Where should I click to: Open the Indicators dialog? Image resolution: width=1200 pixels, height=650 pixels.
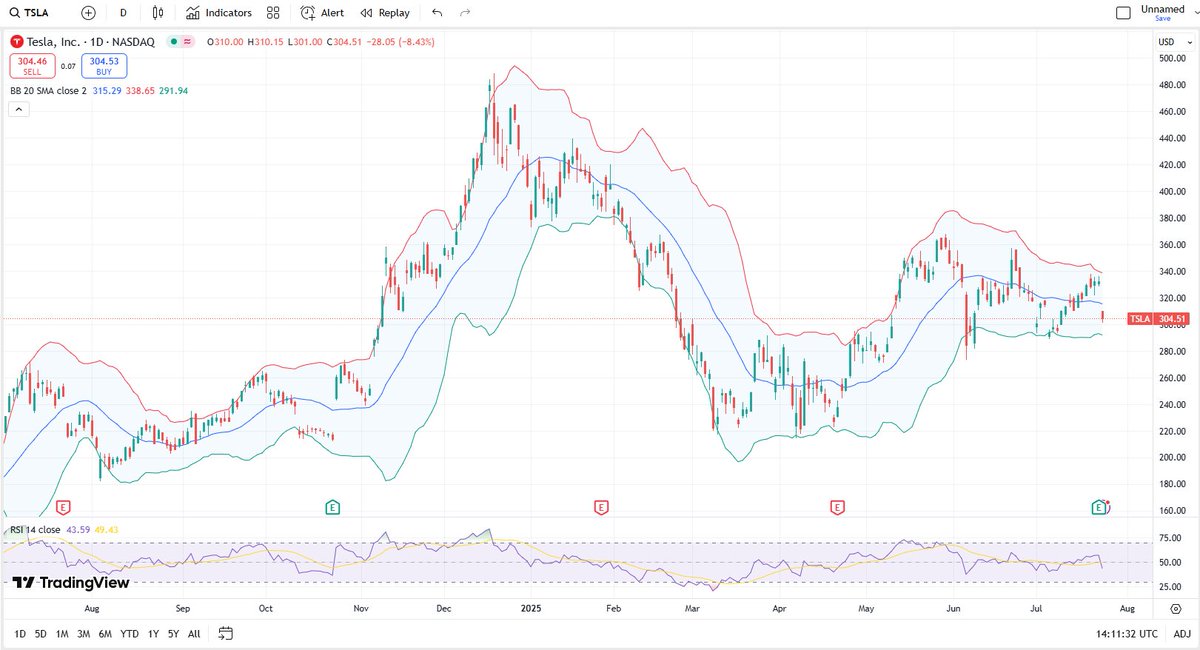tap(219, 13)
